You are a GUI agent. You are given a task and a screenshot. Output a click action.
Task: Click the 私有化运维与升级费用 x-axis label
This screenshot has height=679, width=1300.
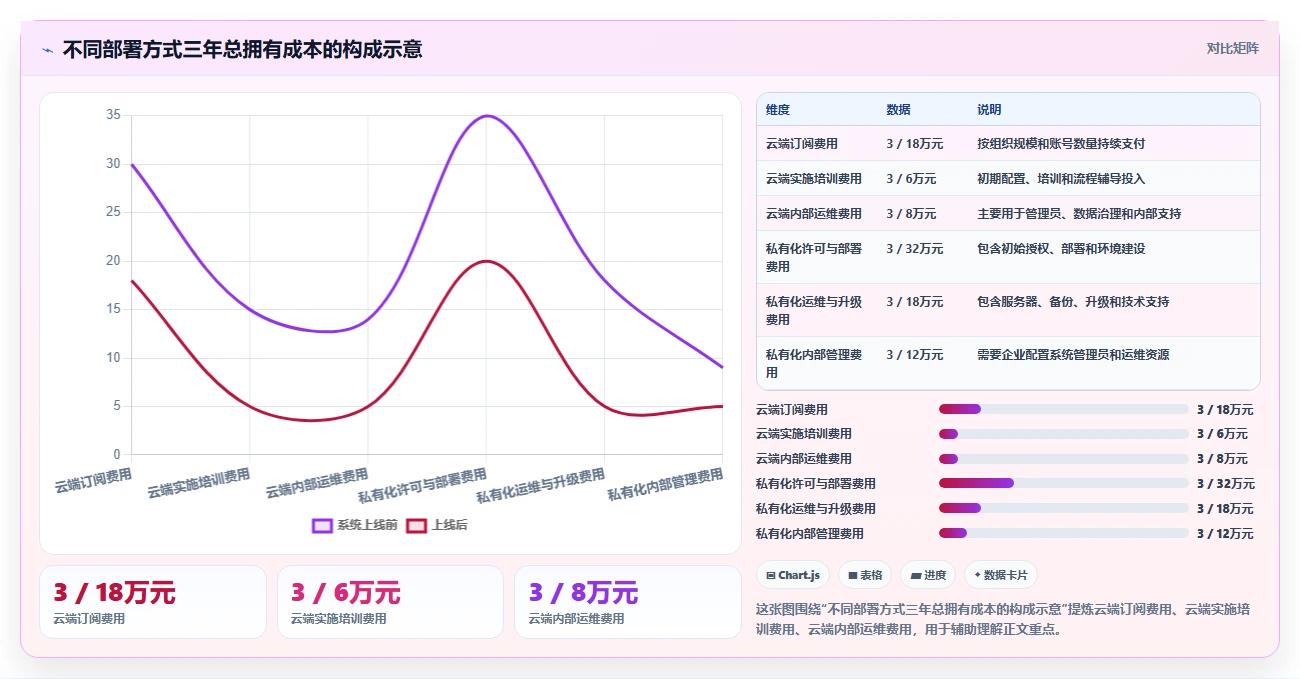540,485
